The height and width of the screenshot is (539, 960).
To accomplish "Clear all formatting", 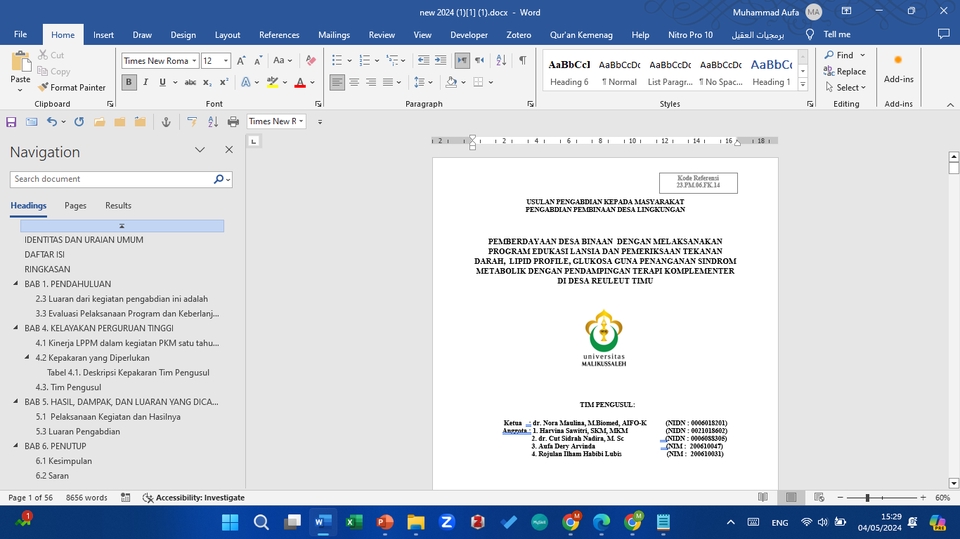I will click(x=310, y=61).
